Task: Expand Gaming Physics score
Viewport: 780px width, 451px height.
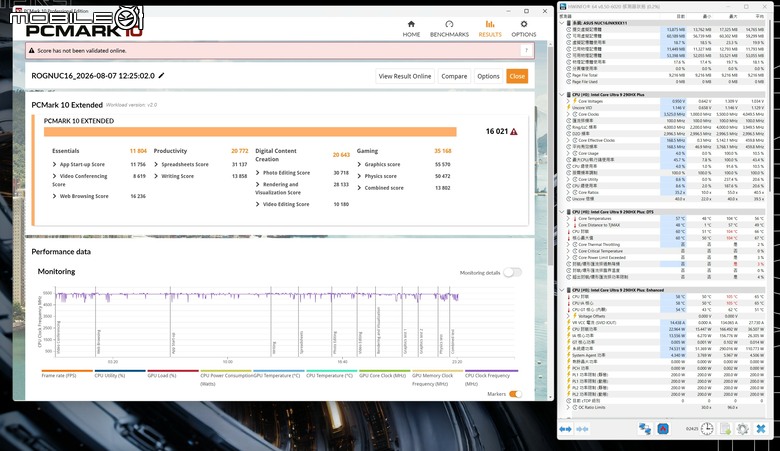Action: (359, 176)
